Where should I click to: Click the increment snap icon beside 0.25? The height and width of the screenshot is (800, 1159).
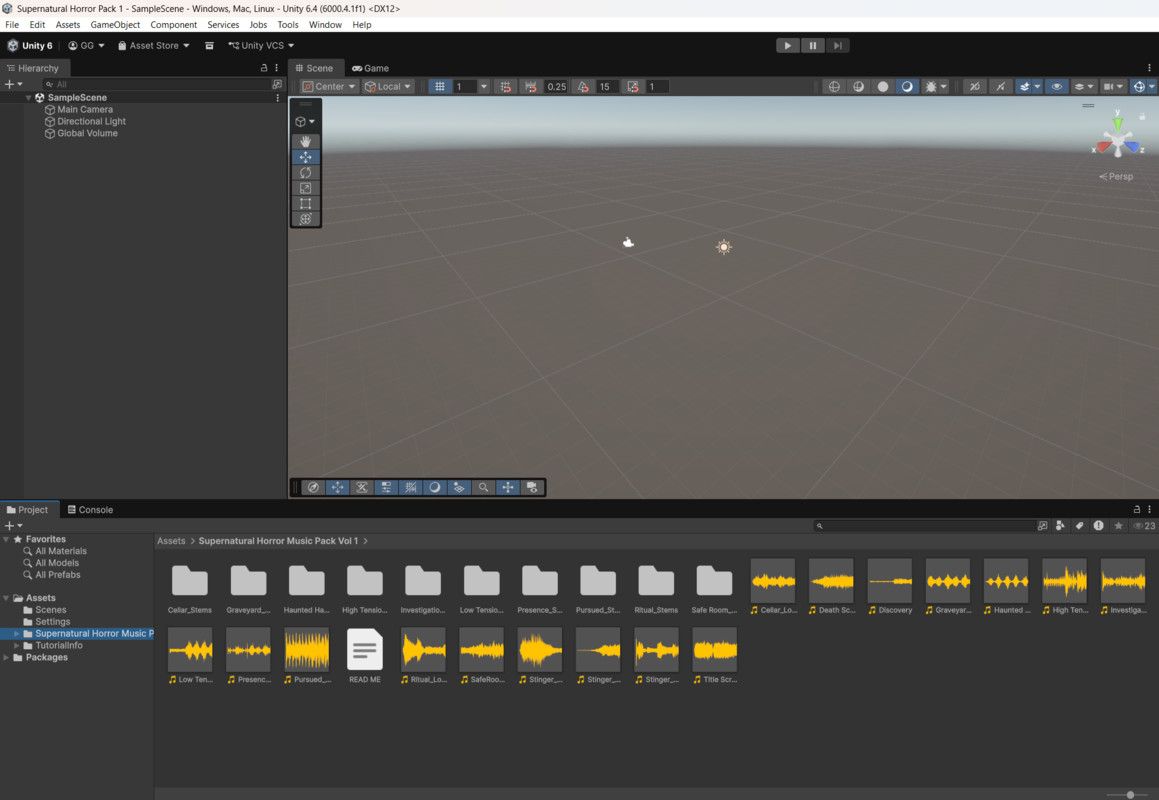531,87
